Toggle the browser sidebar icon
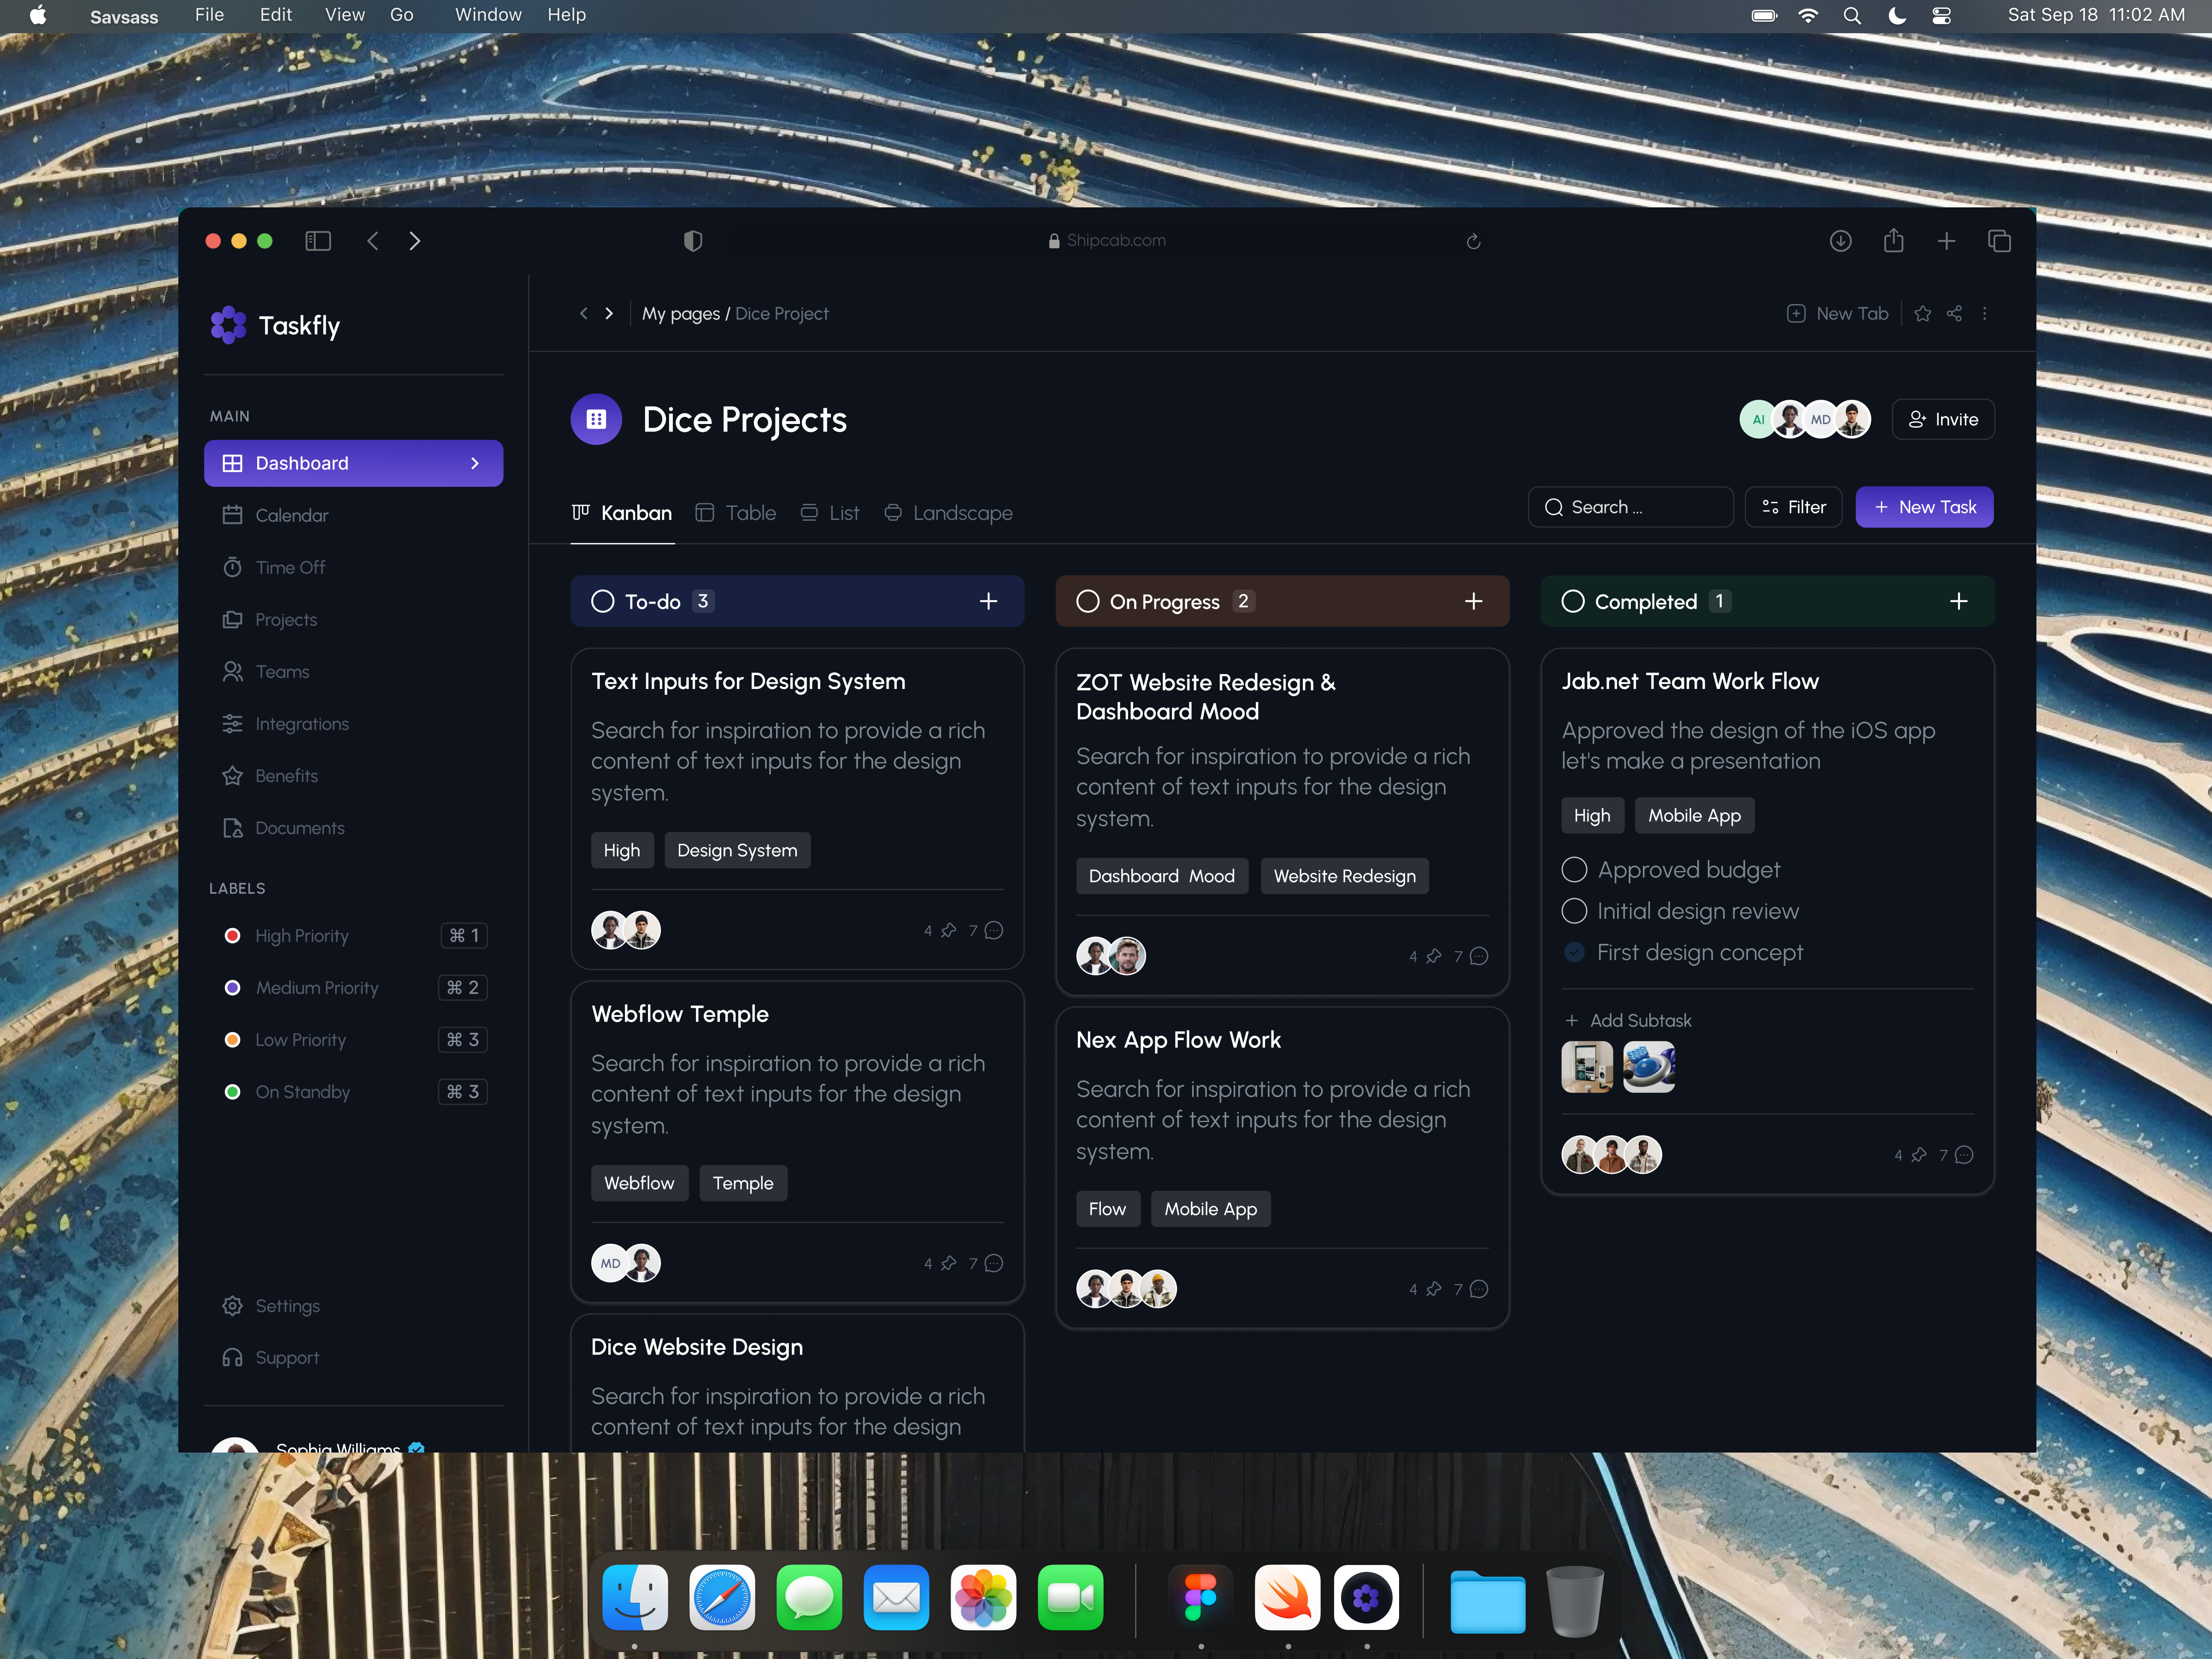 click(318, 241)
